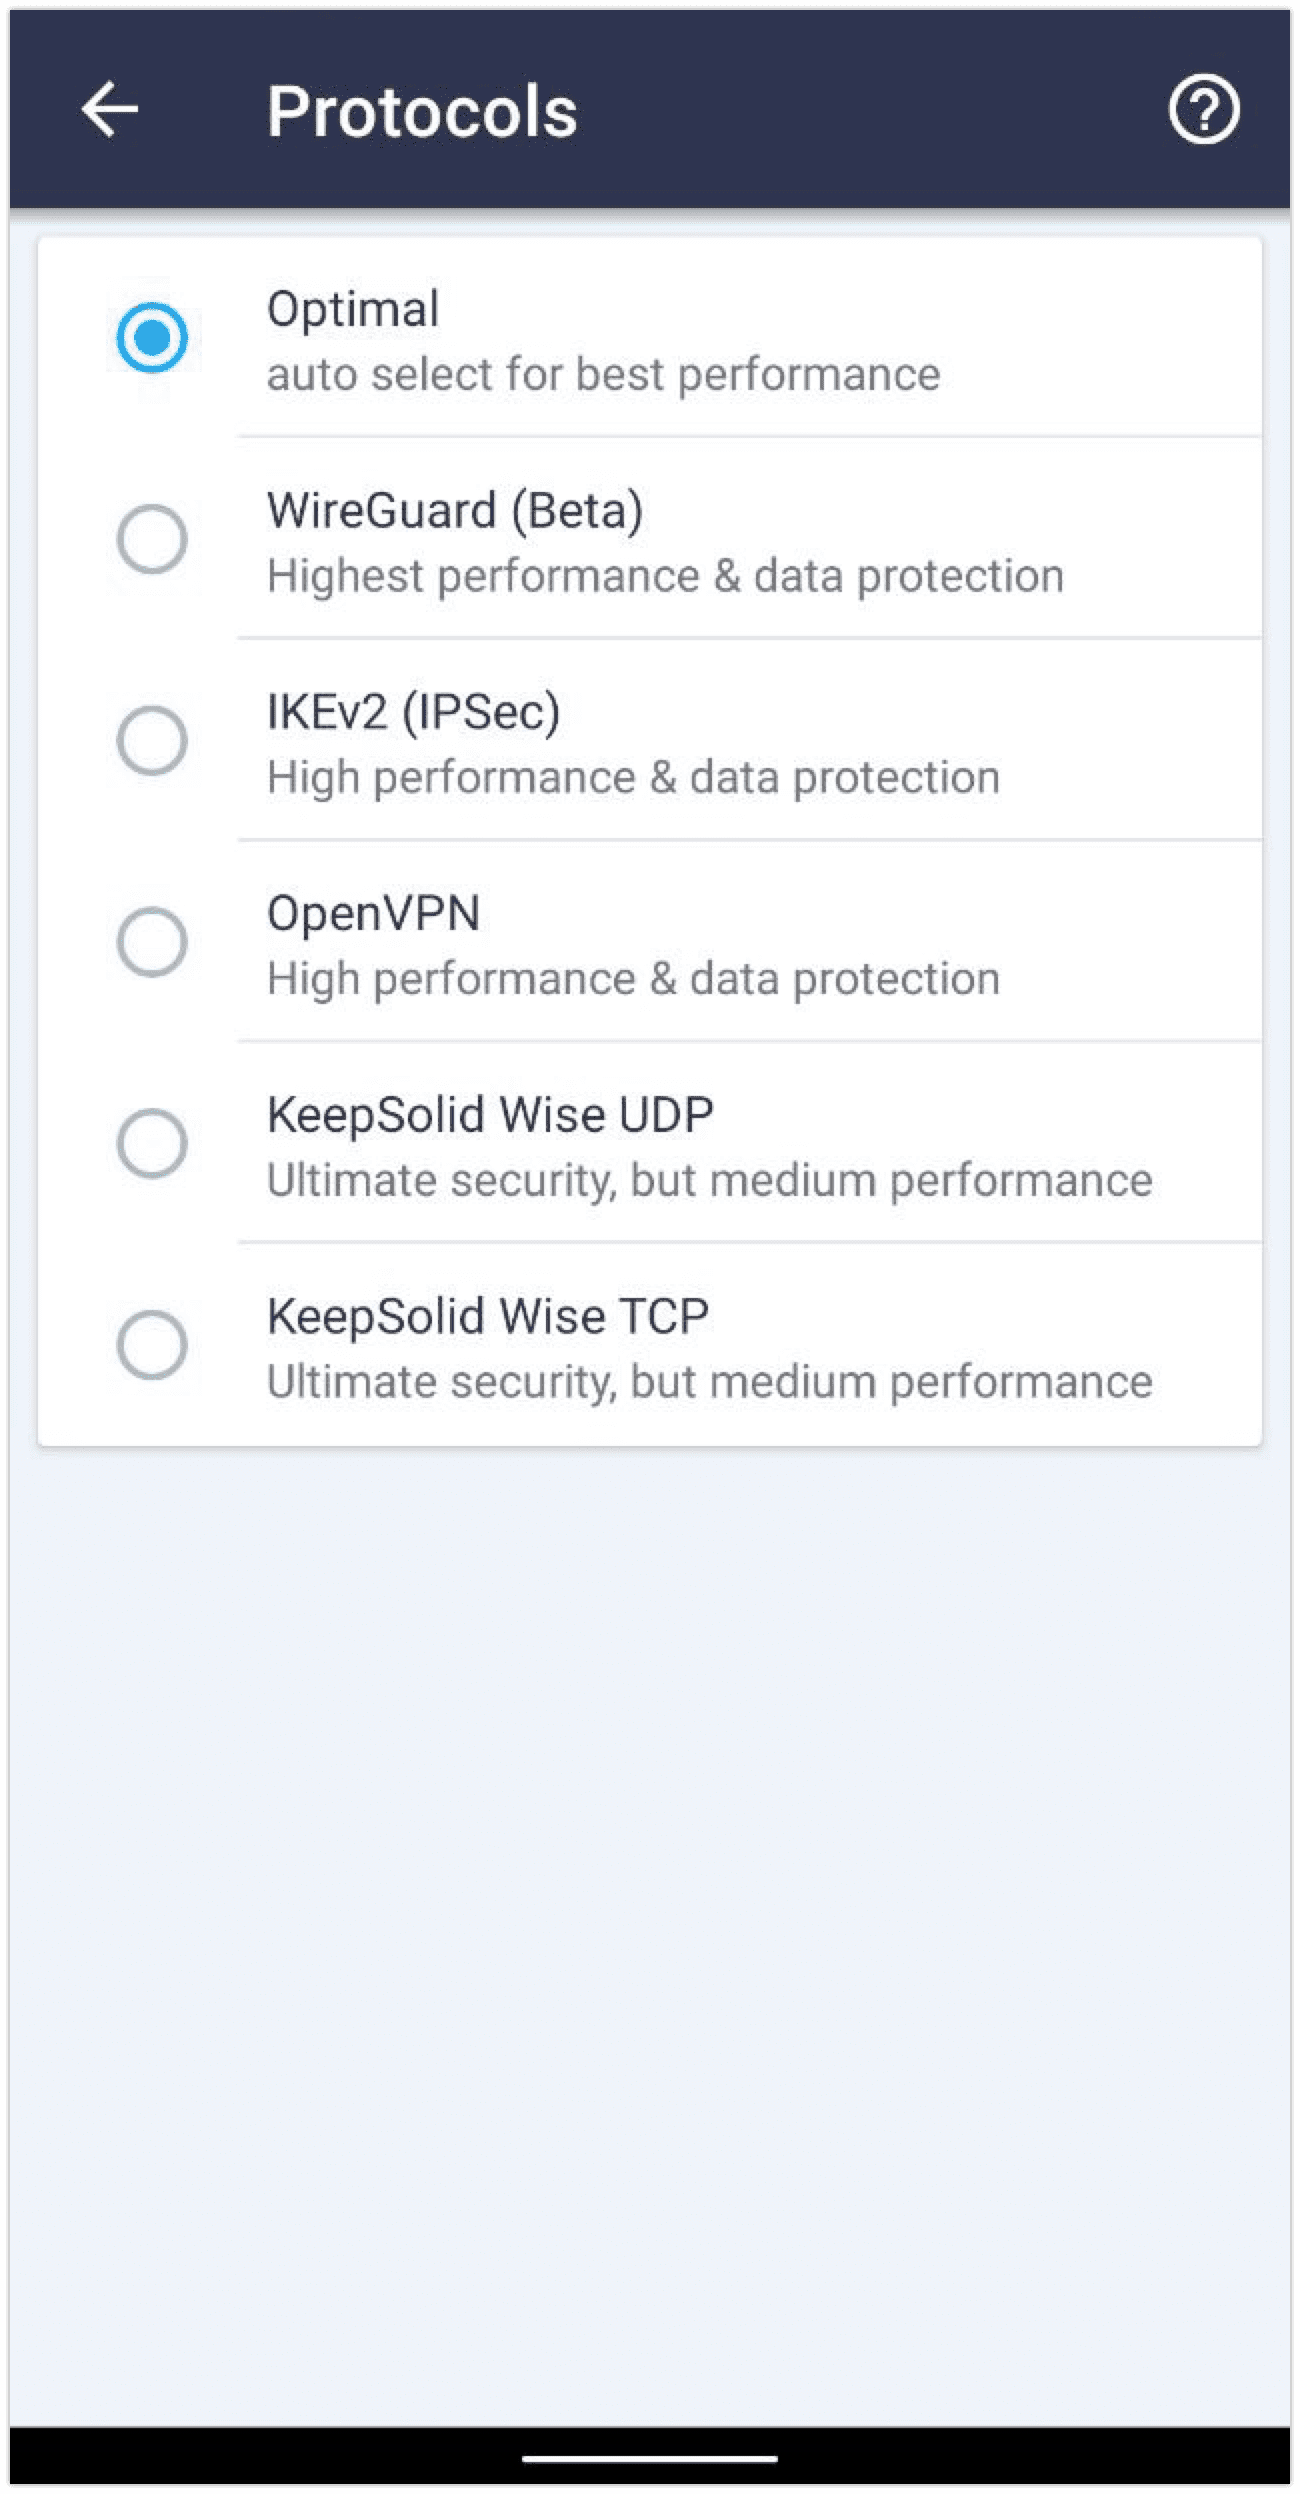This screenshot has width=1300, height=2494.
Task: Tap the OpenVPN row description text
Action: coord(632,978)
